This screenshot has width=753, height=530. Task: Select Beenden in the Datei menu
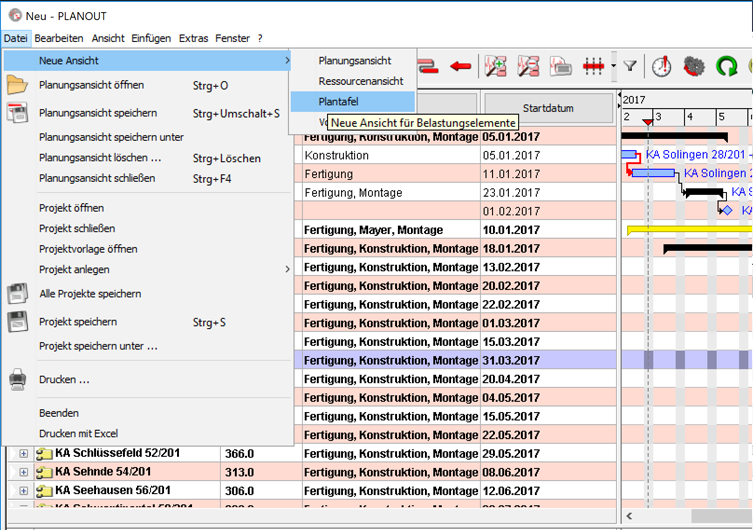click(x=147, y=413)
